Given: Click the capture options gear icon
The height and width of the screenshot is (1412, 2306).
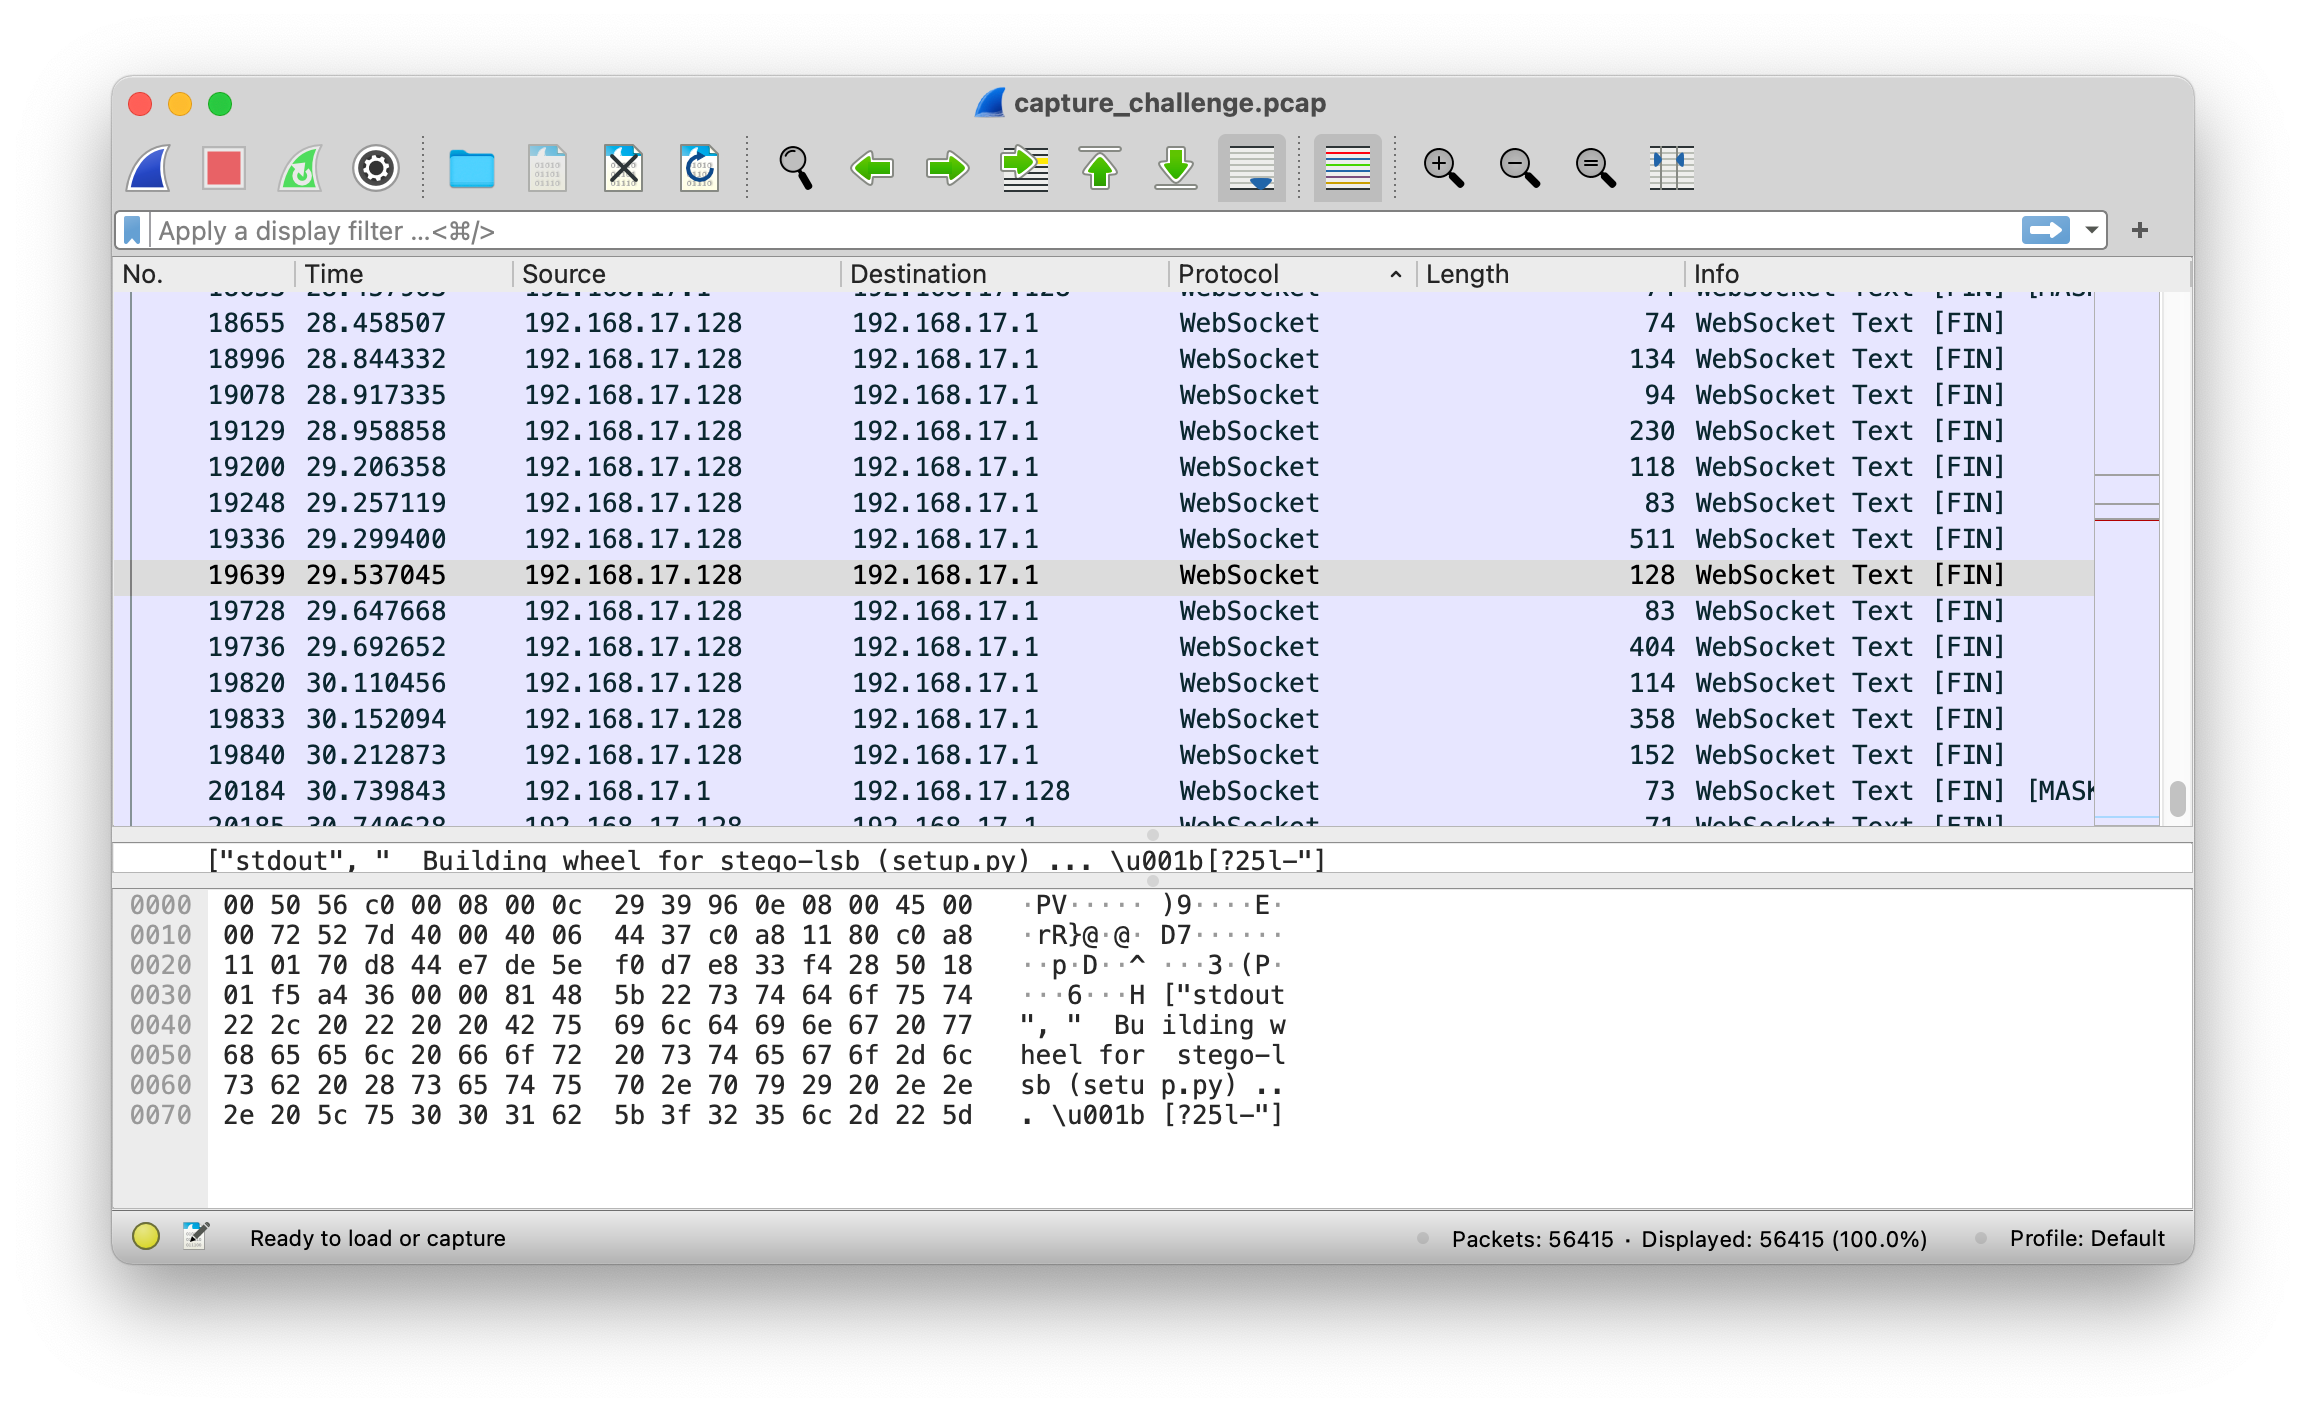Looking at the screenshot, I should pos(377,168).
